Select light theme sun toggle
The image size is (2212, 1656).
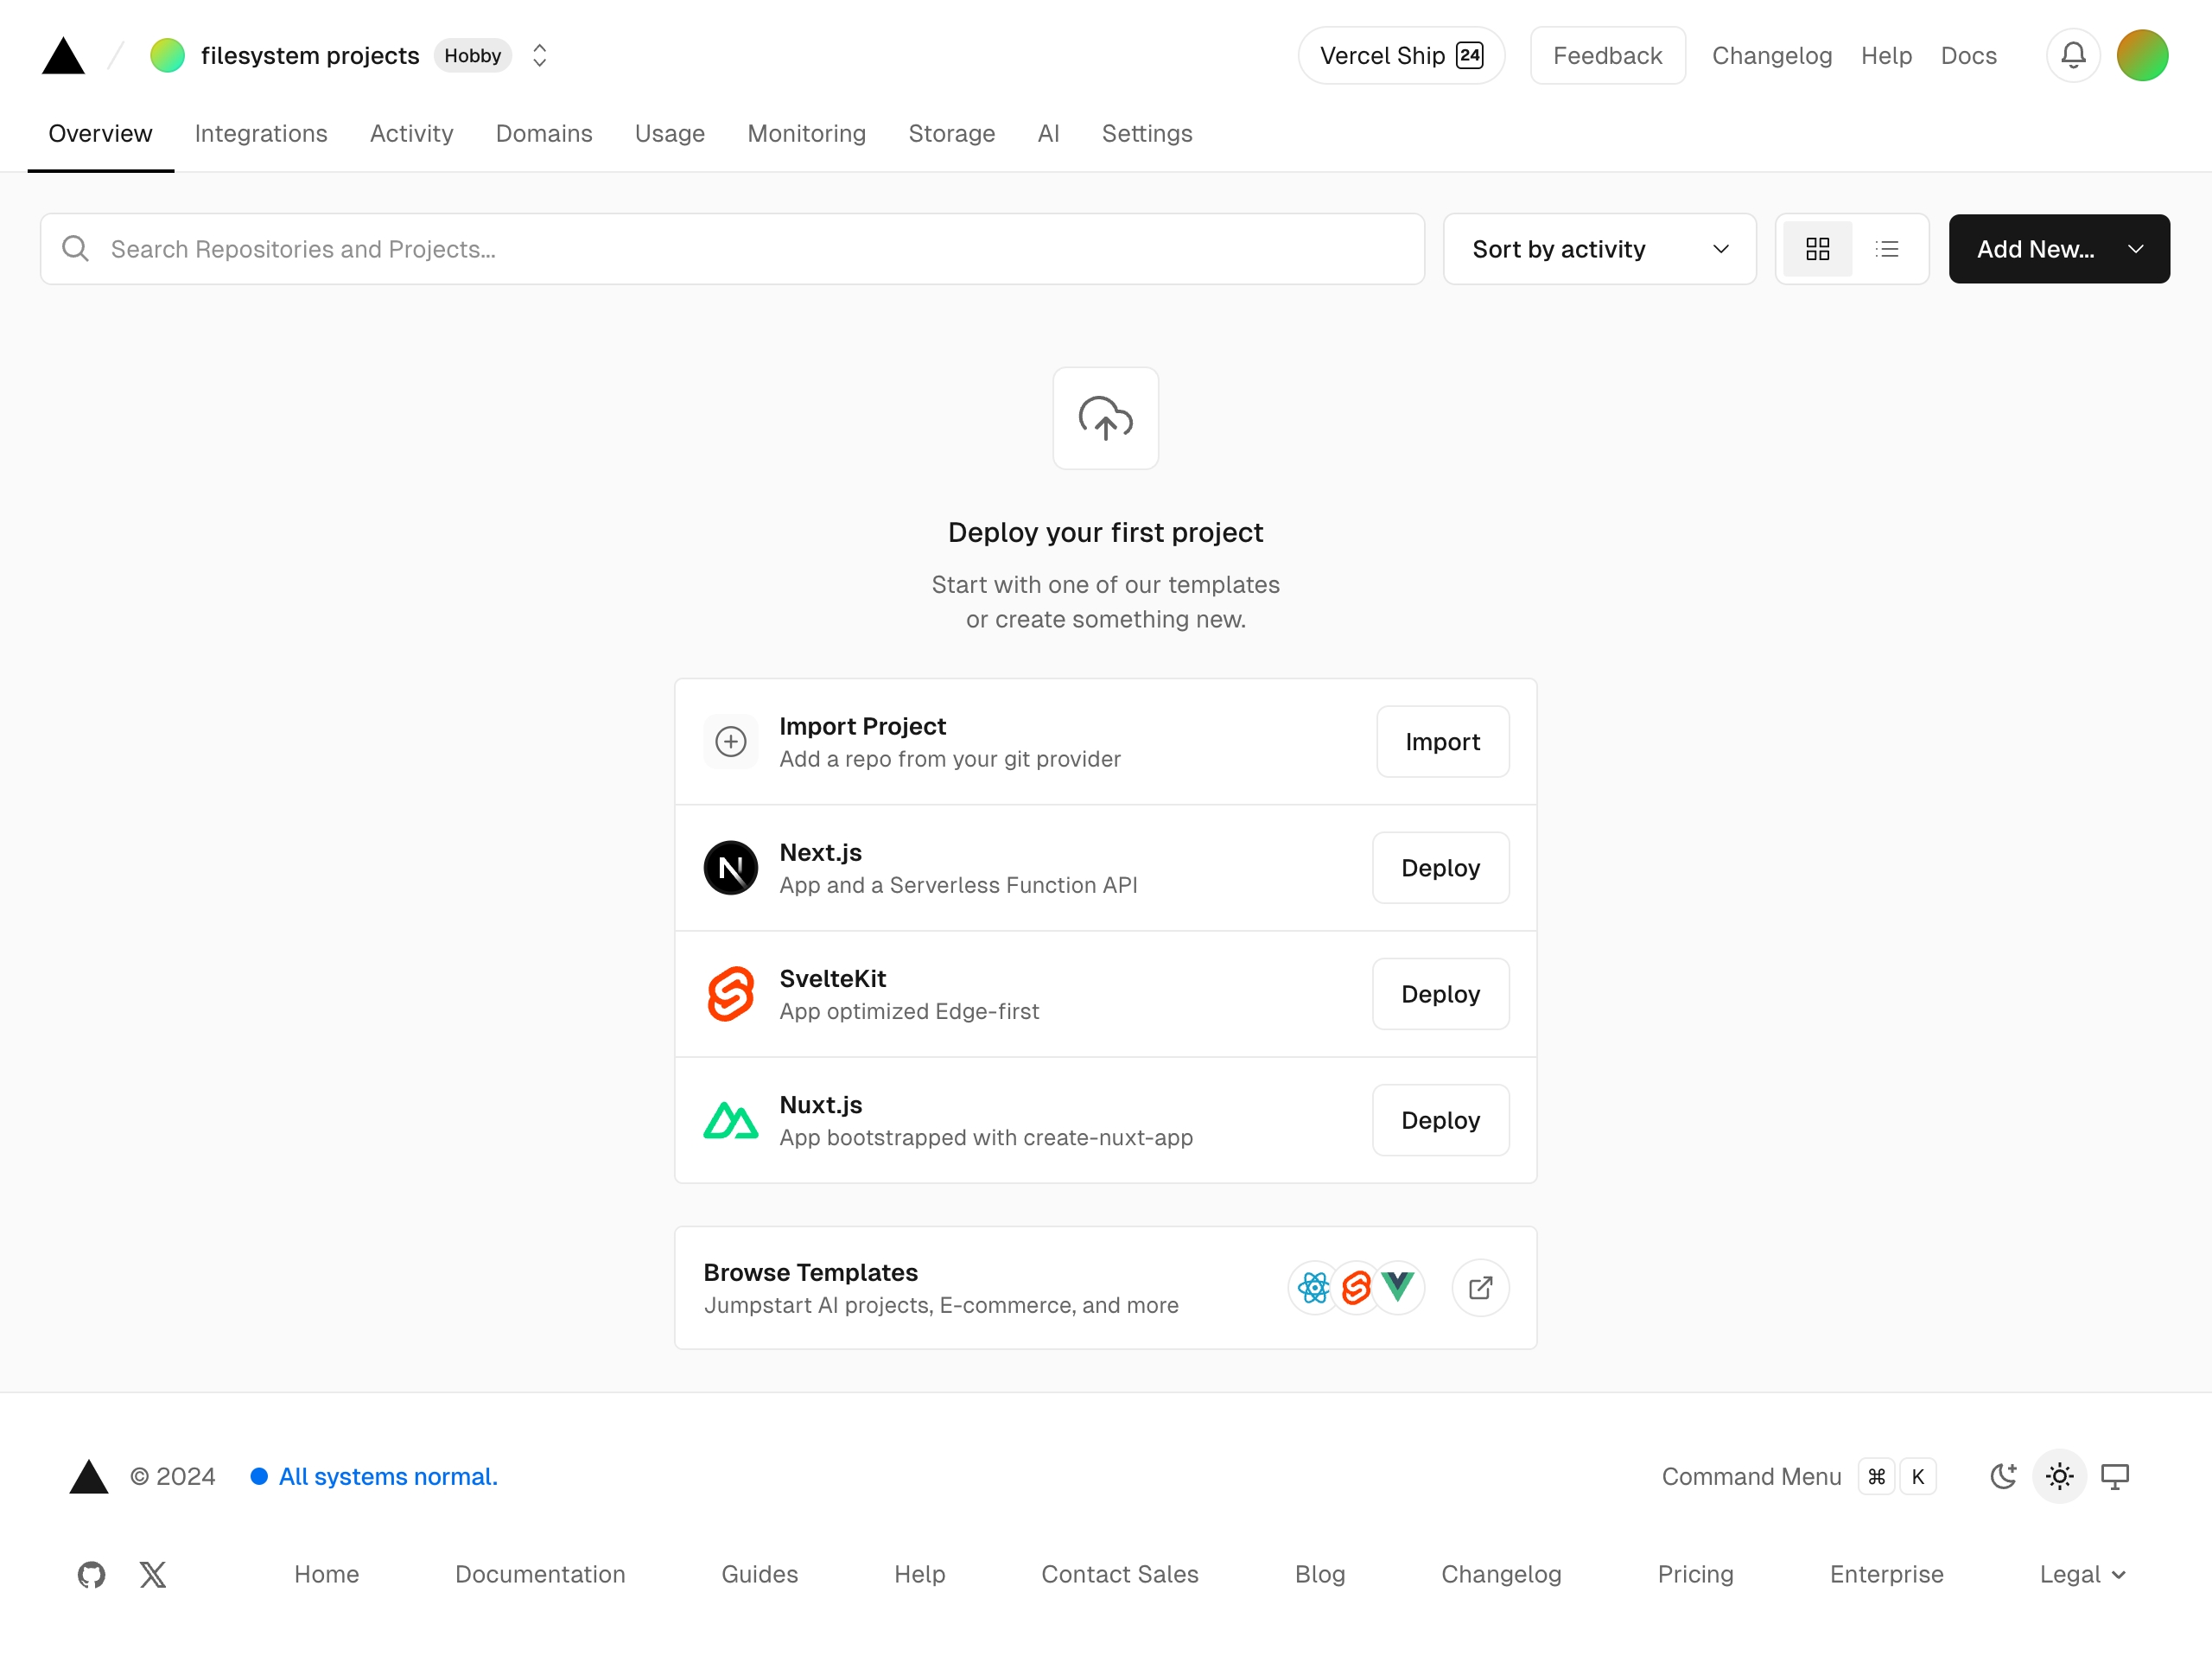pos(2059,1476)
